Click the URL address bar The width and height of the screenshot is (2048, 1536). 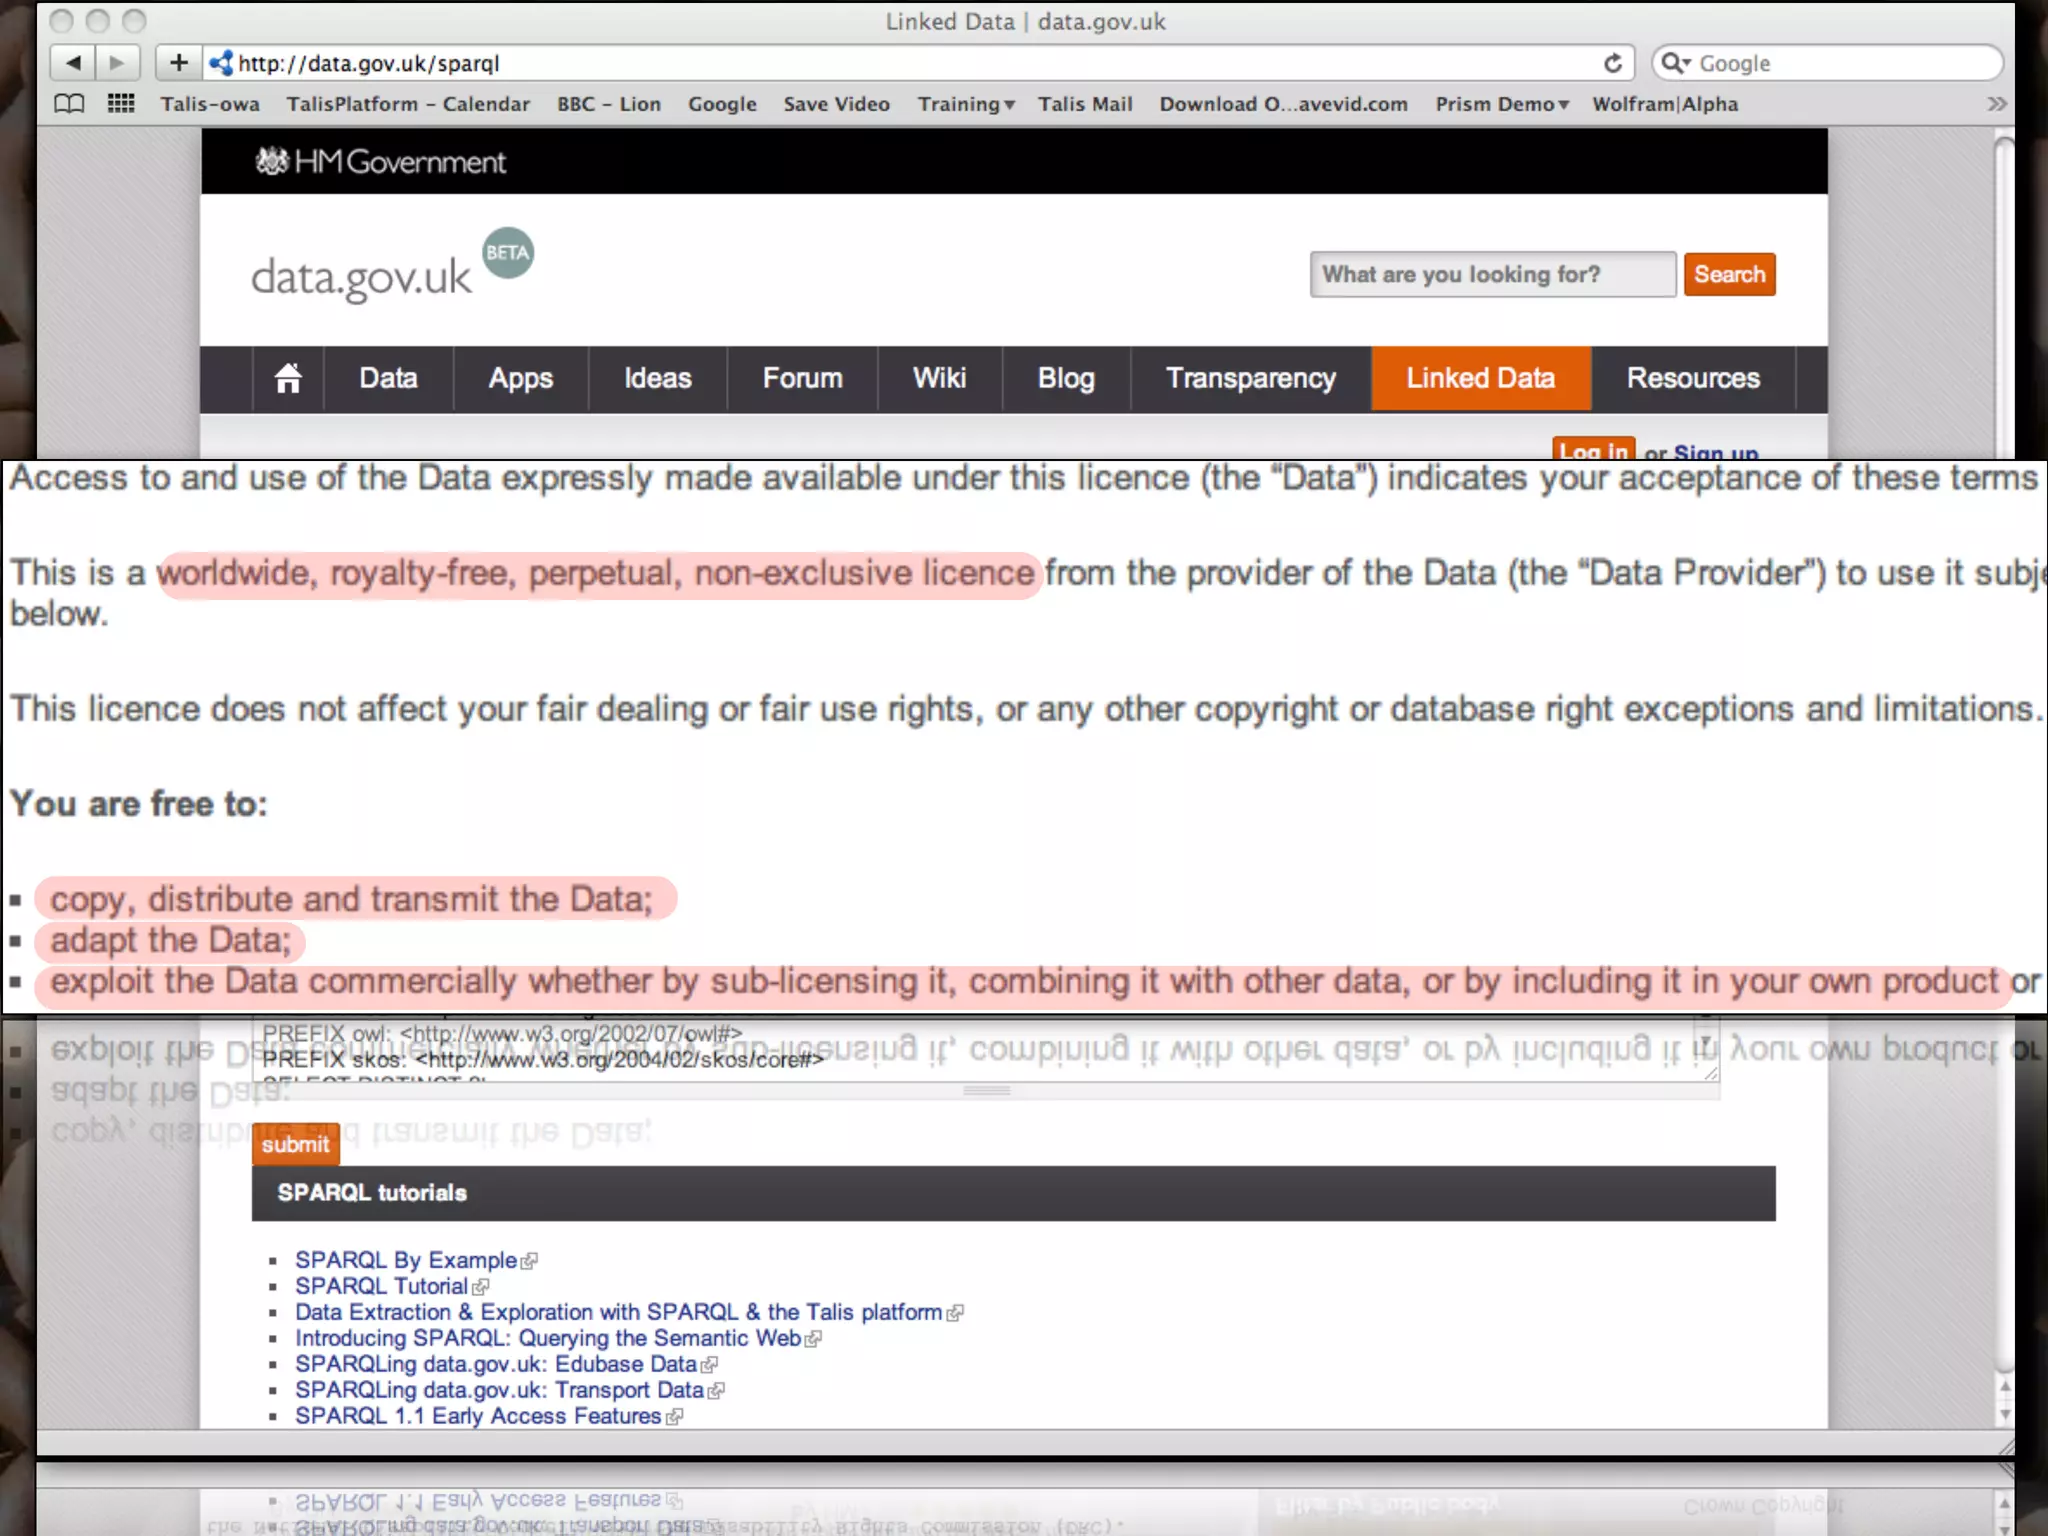pos(900,63)
